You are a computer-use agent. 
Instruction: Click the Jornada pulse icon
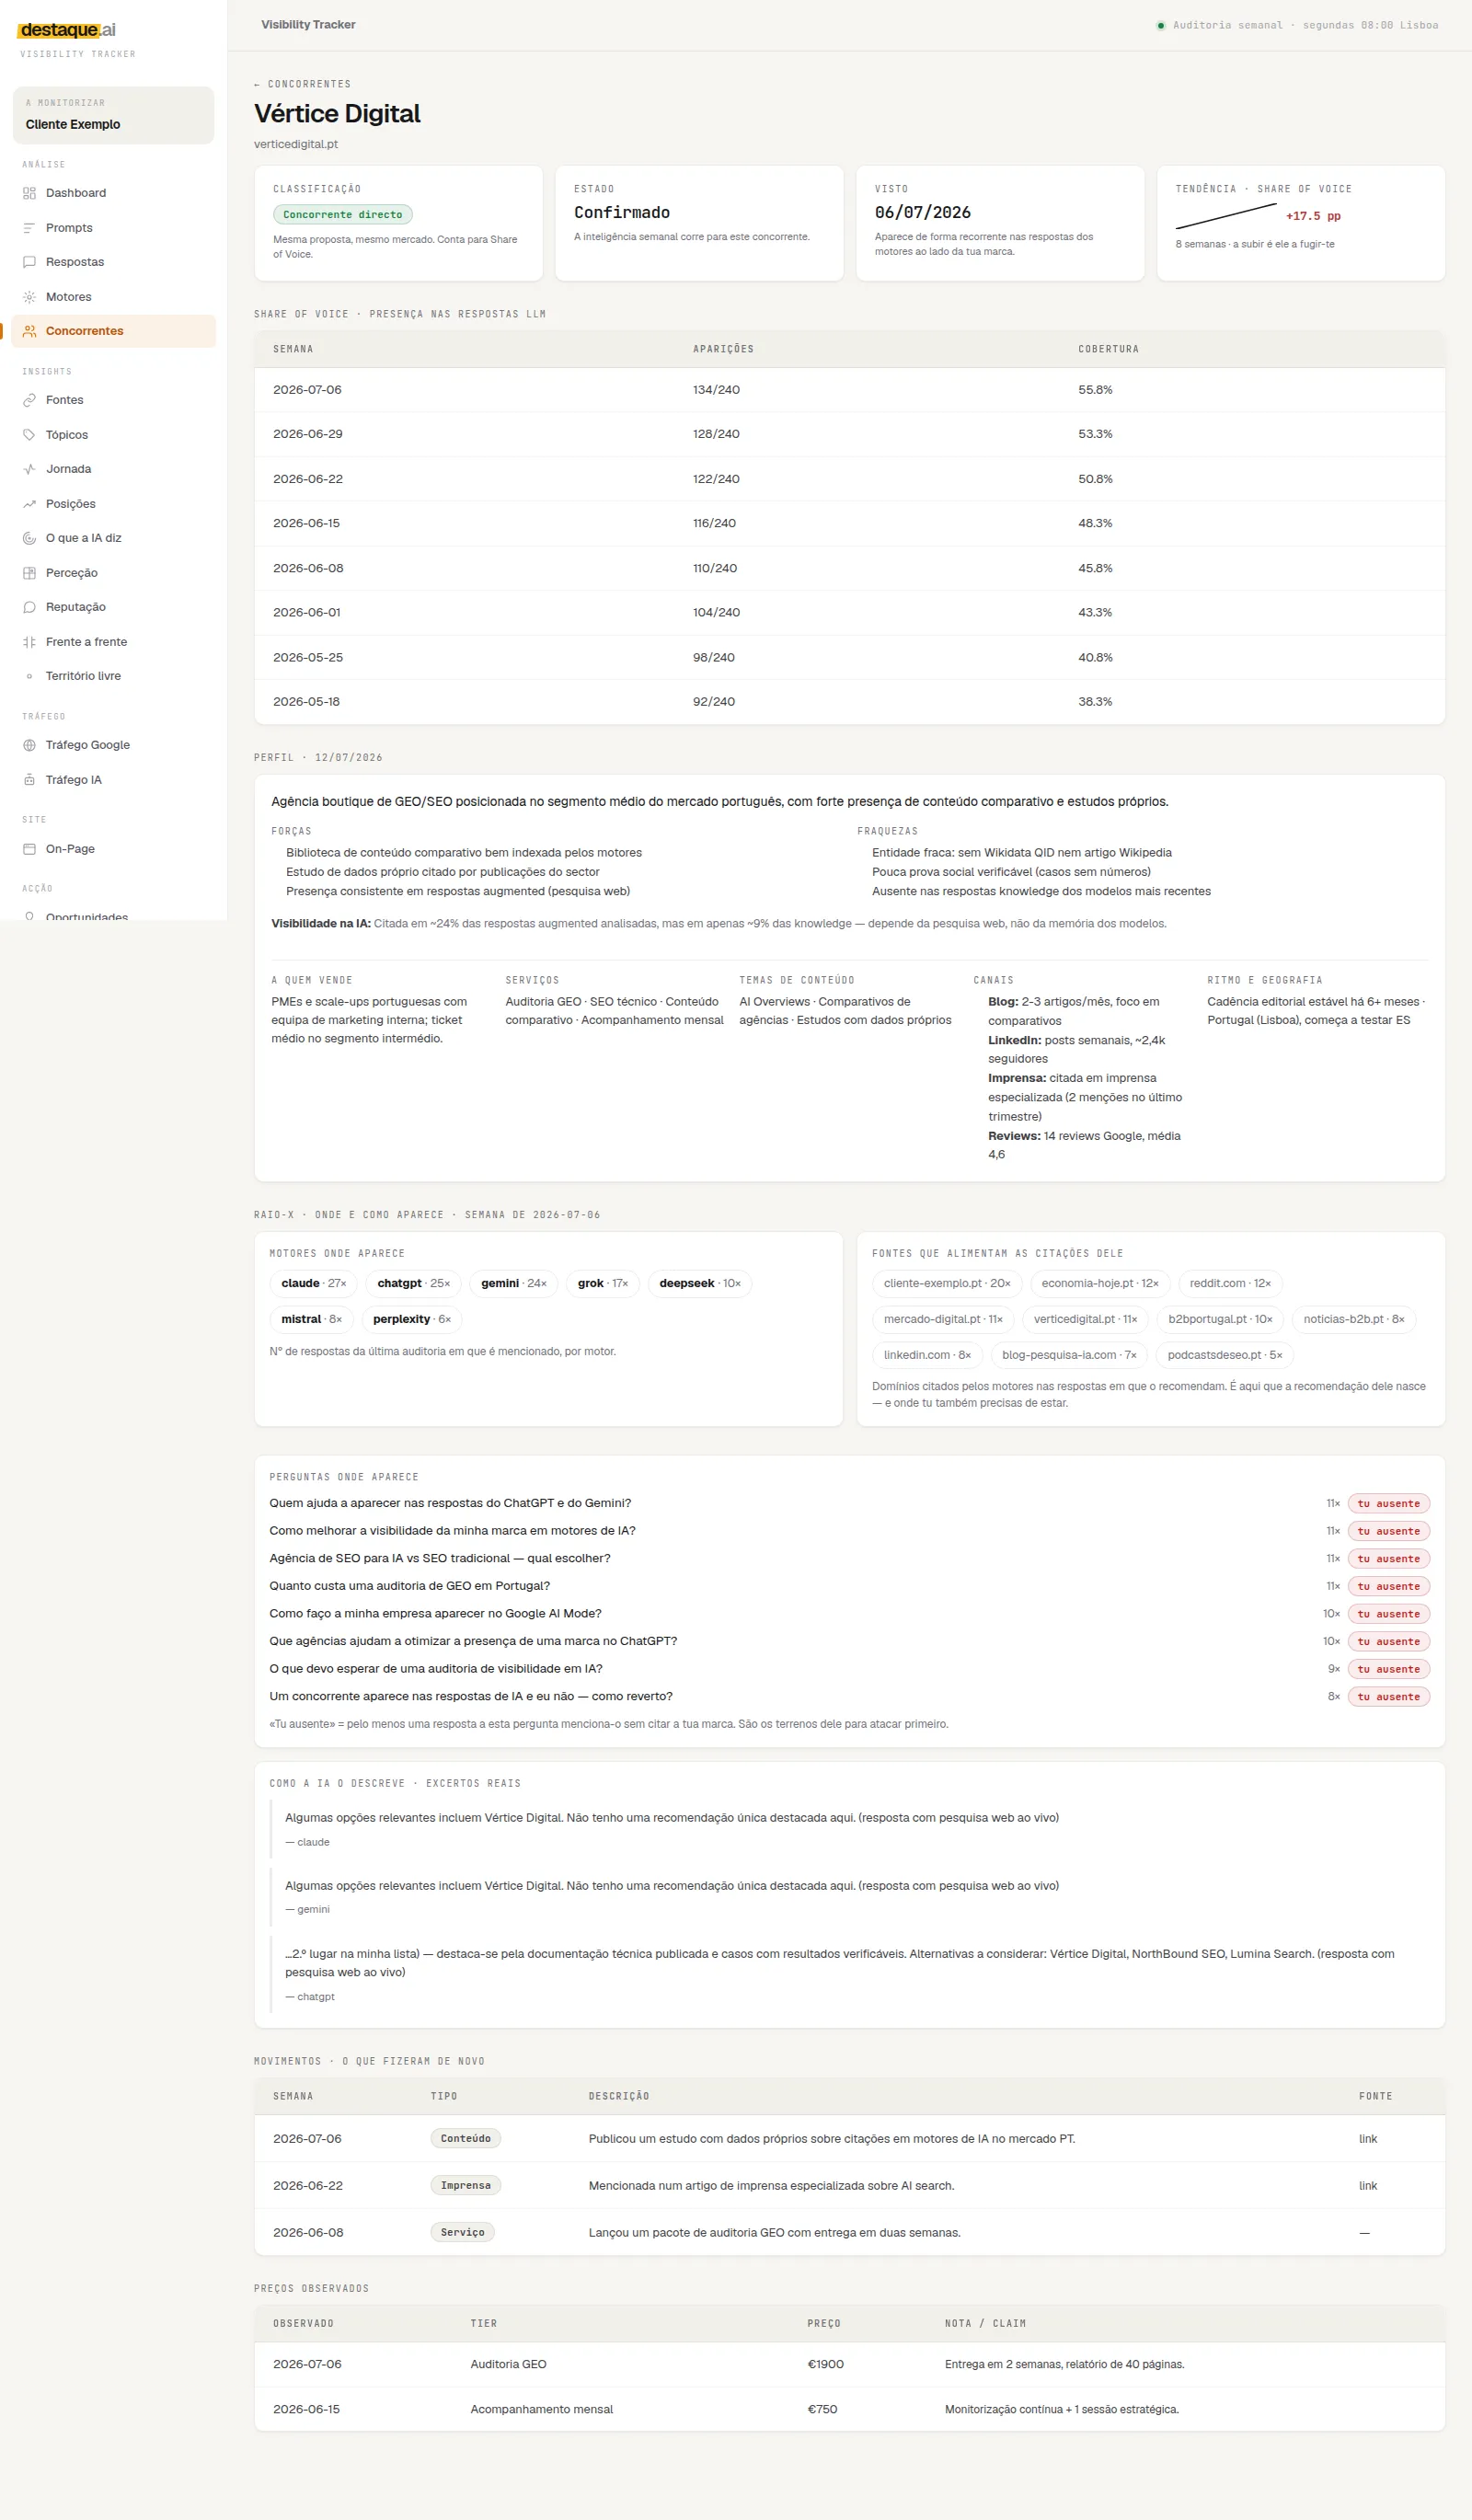[x=29, y=469]
